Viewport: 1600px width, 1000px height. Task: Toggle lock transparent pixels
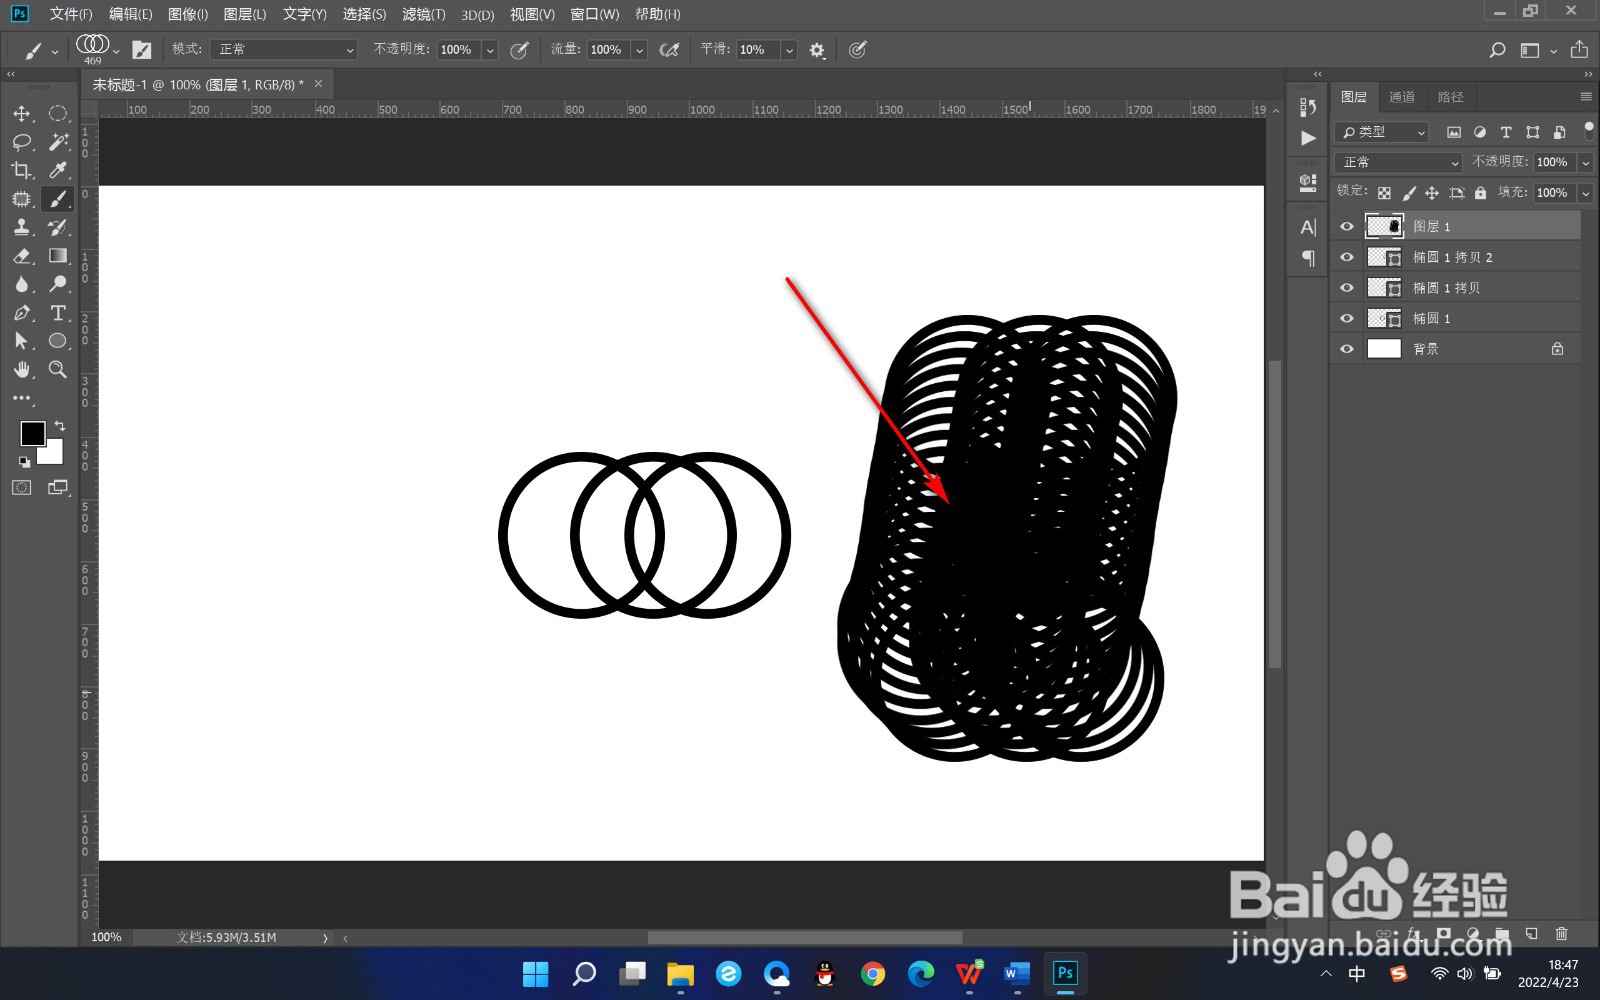pyautogui.click(x=1384, y=193)
